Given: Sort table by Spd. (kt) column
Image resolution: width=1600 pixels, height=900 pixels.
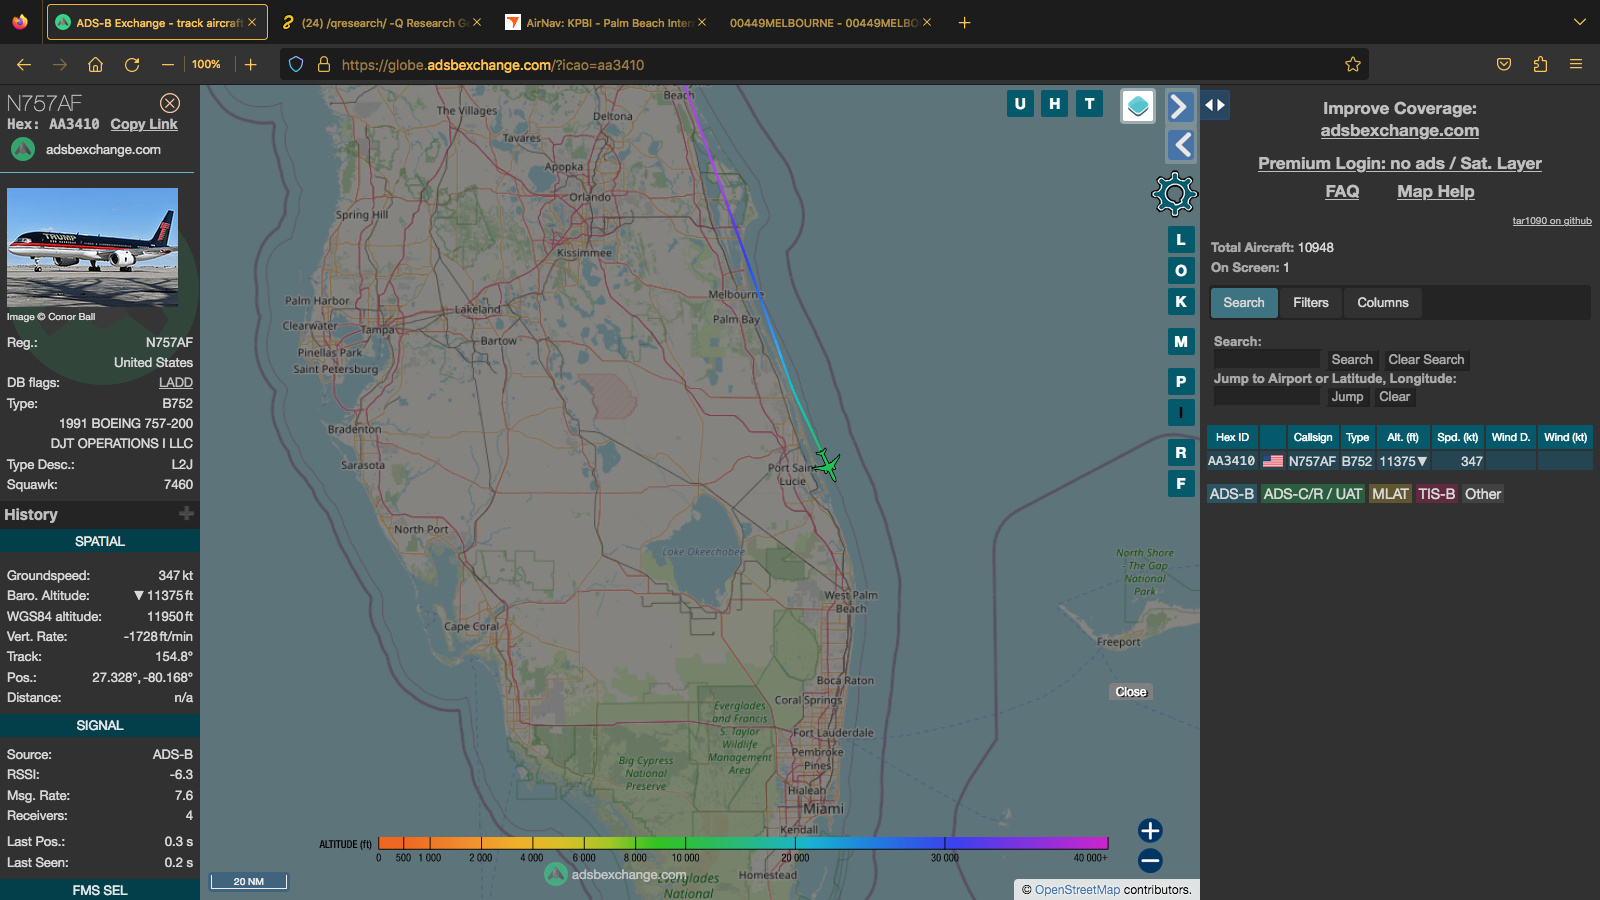Looking at the screenshot, I should [1457, 437].
